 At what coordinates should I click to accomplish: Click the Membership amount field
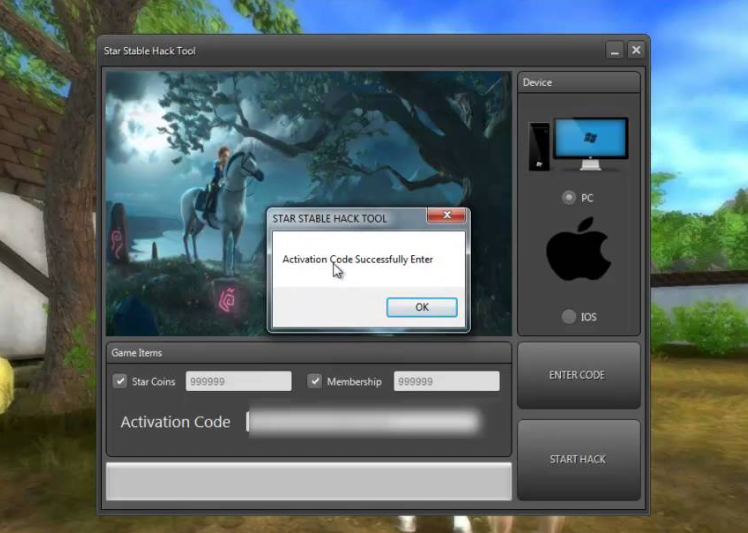pos(447,381)
